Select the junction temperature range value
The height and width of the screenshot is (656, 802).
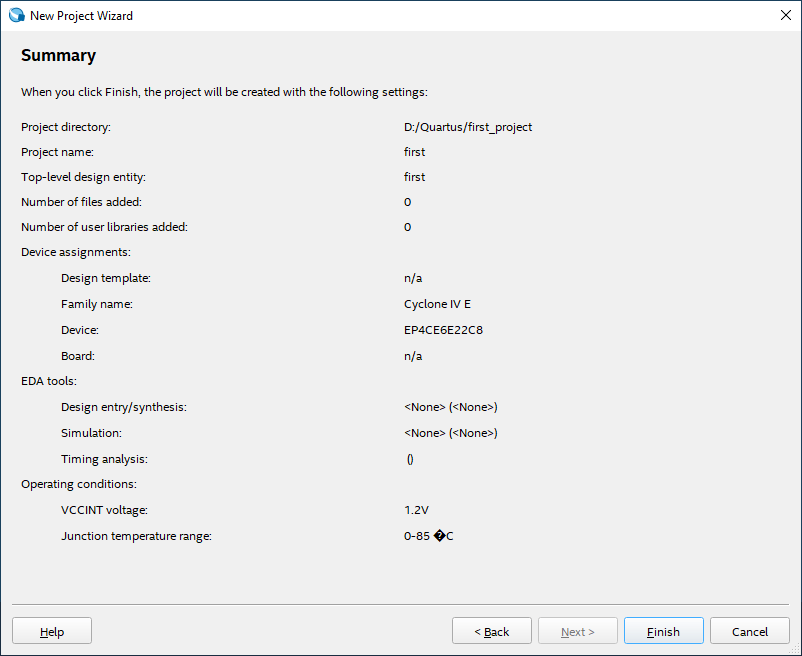point(428,536)
